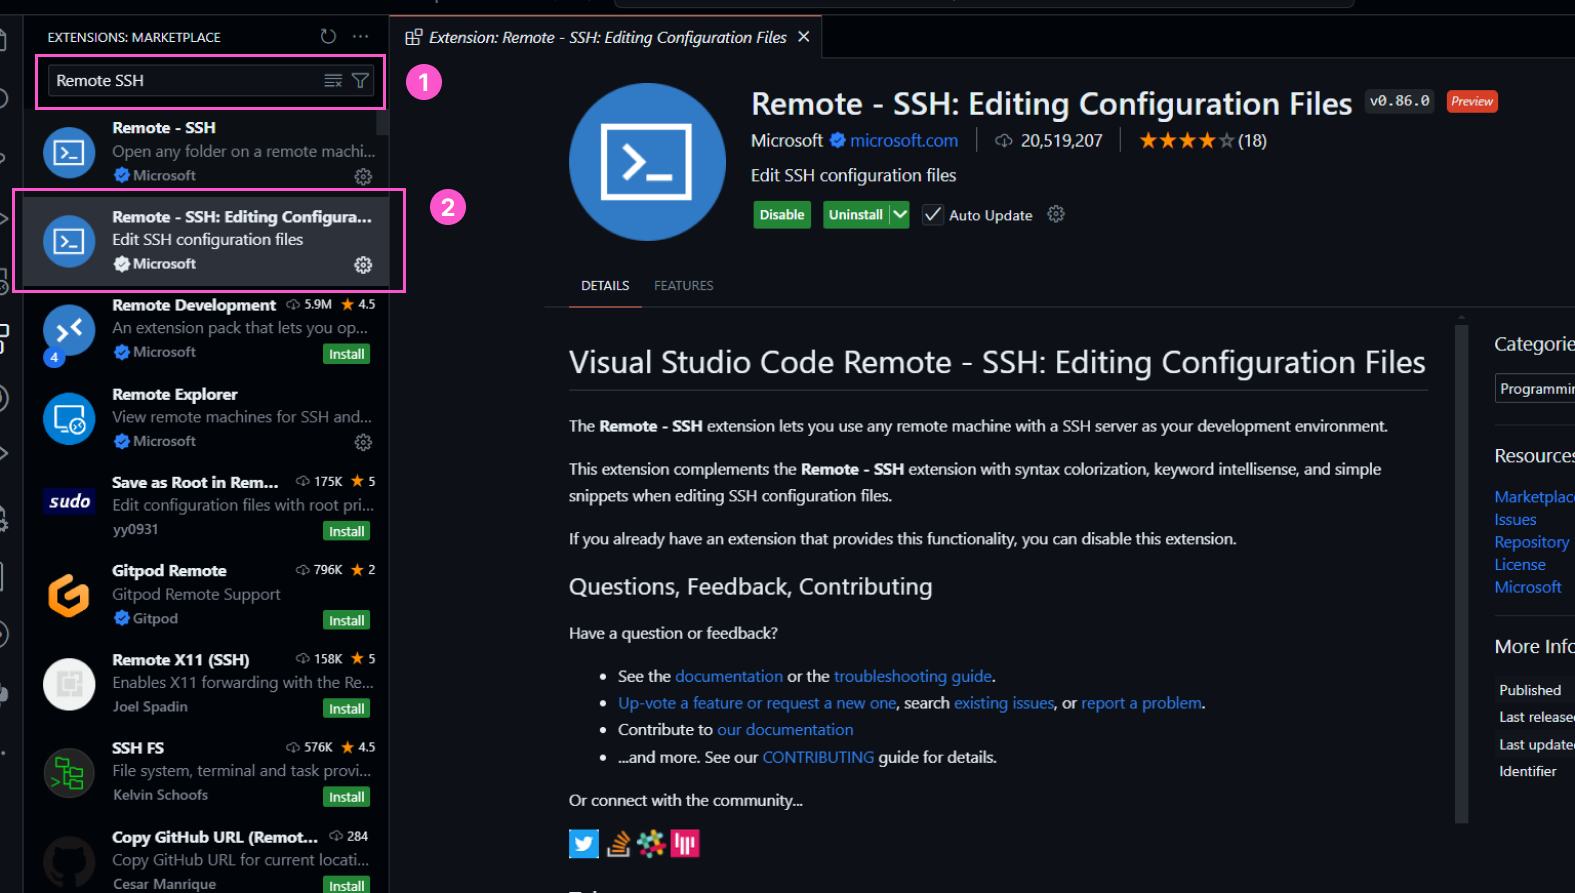Viewport: 1575px width, 893px height.
Task: Open the extension filter funnel menu
Action: click(360, 80)
